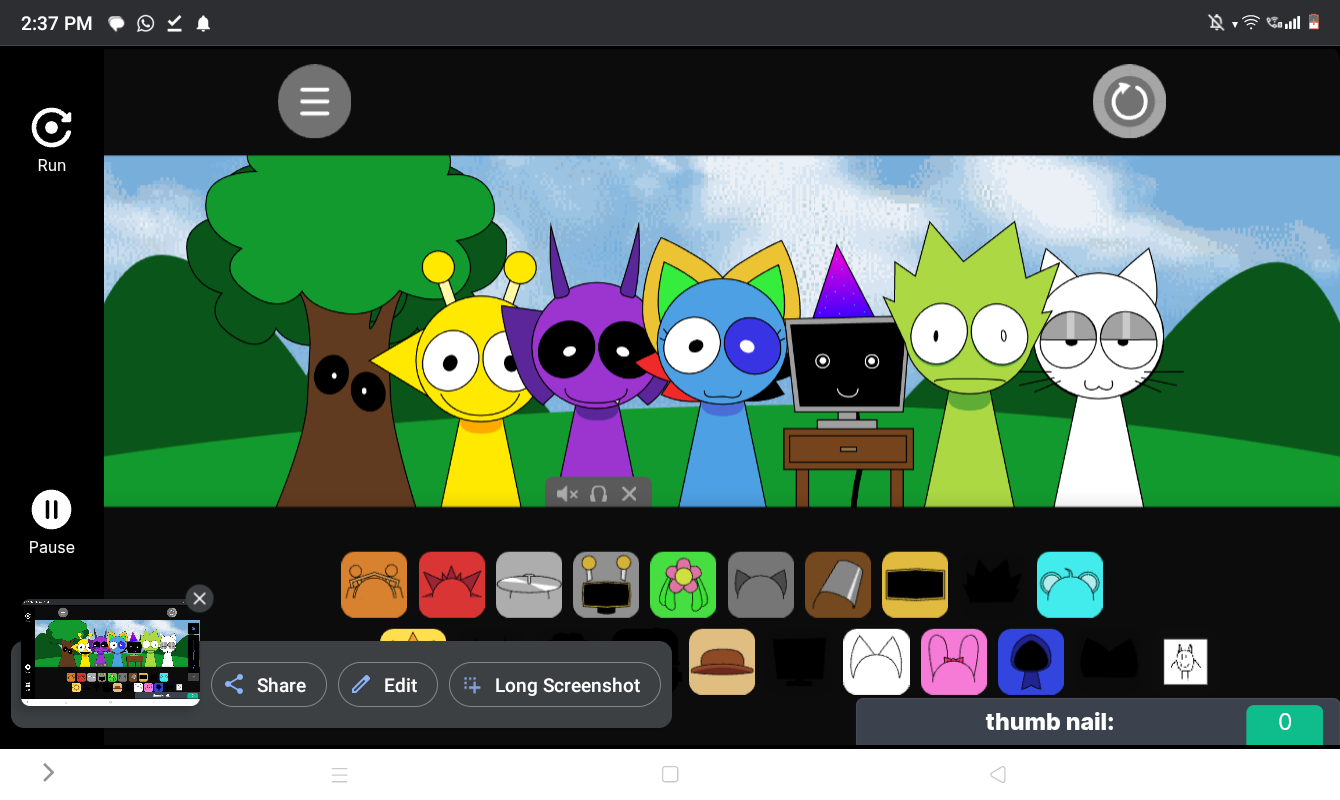Pause the game with the Pause button

(51, 509)
